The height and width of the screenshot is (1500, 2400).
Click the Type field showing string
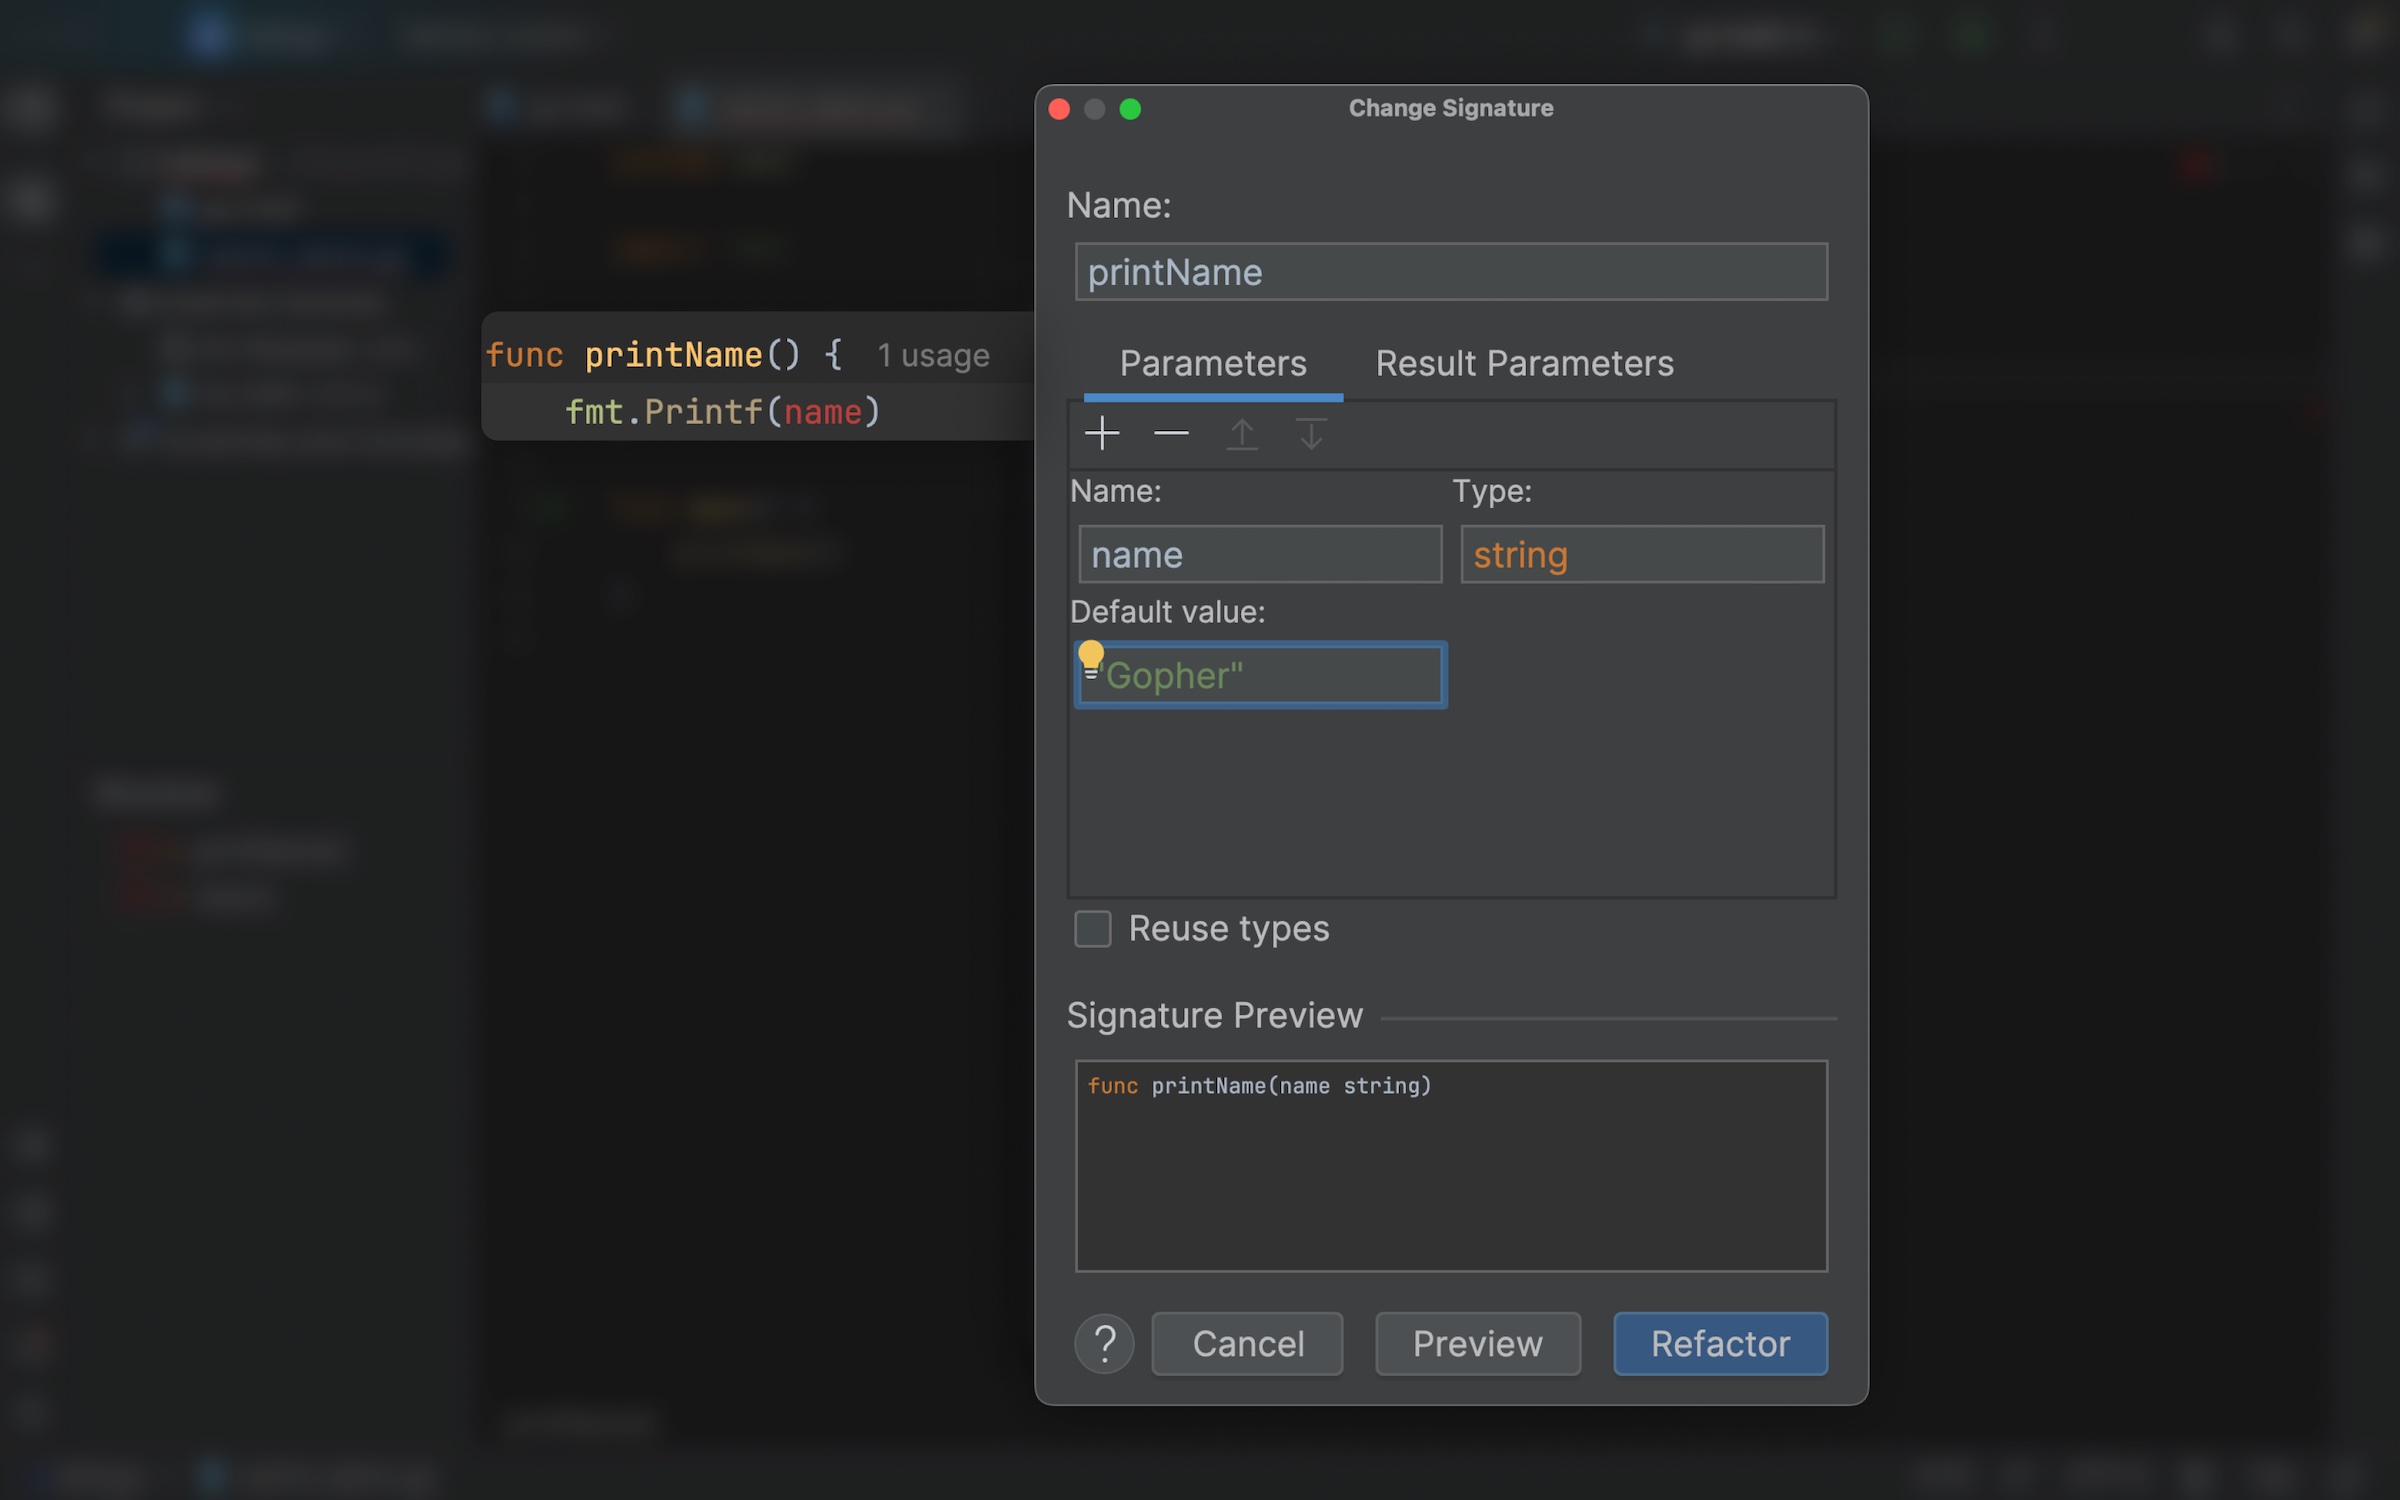(1641, 554)
